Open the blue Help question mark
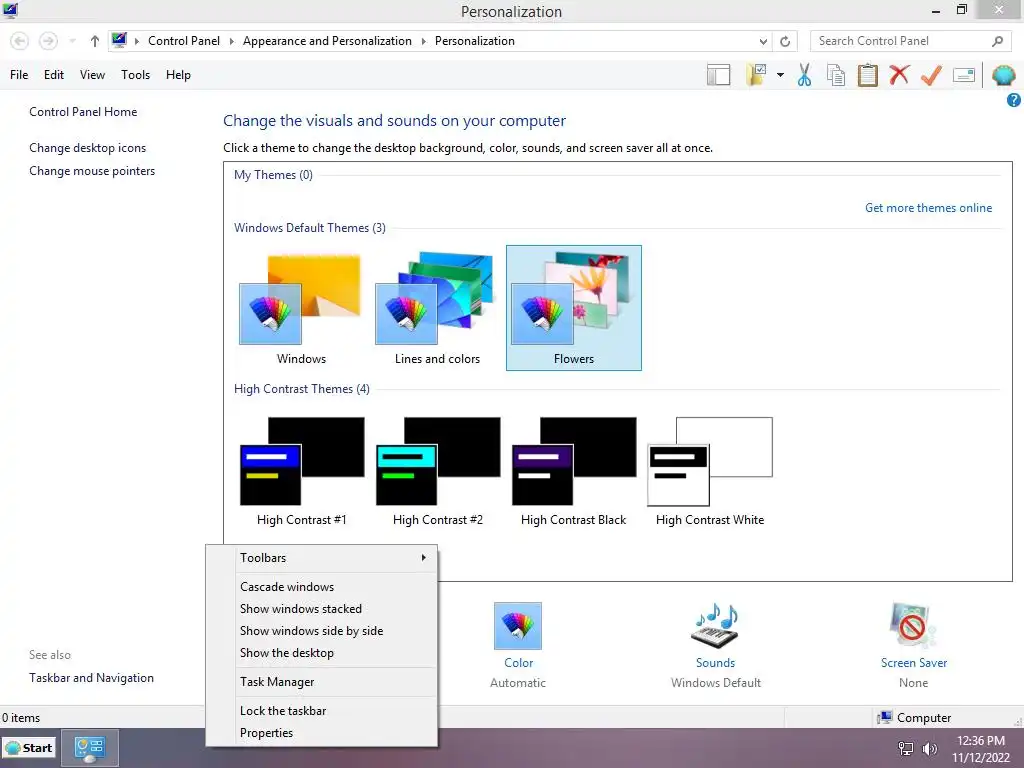Screen dimensions: 1024x768 [x=1014, y=100]
